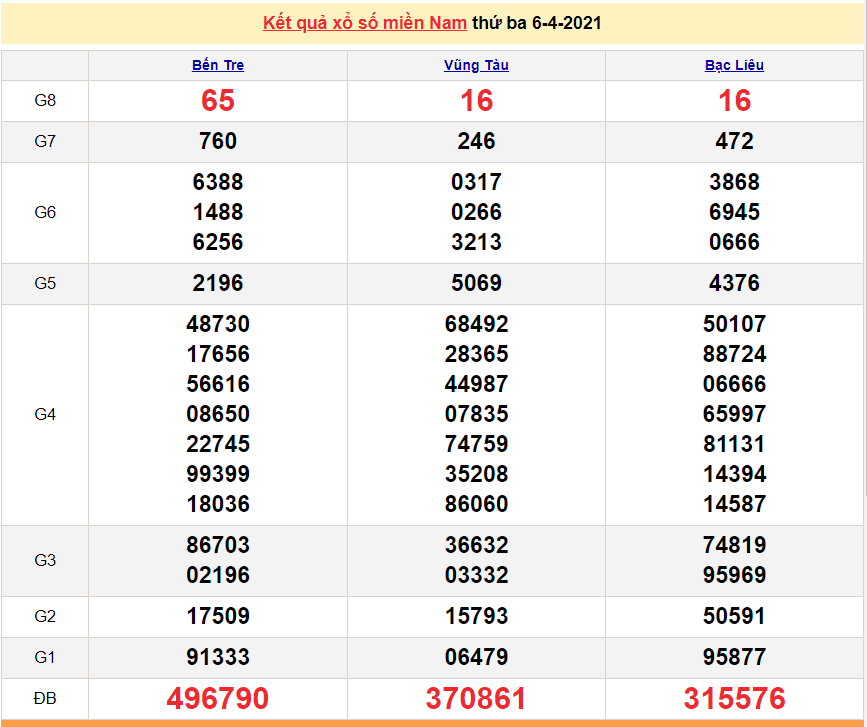The image size is (867, 727).
Task: Select Bến Tre G8 number 65
Action: pyautogui.click(x=218, y=101)
